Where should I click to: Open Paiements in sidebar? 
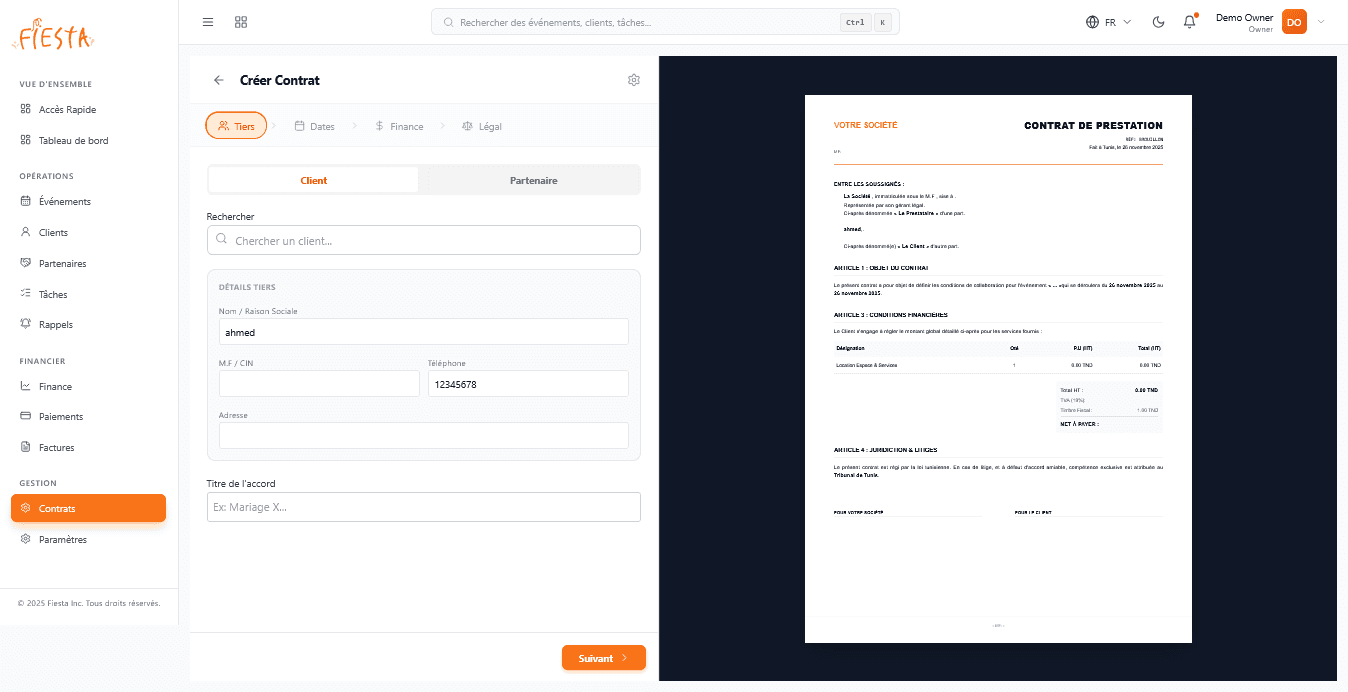(89, 417)
